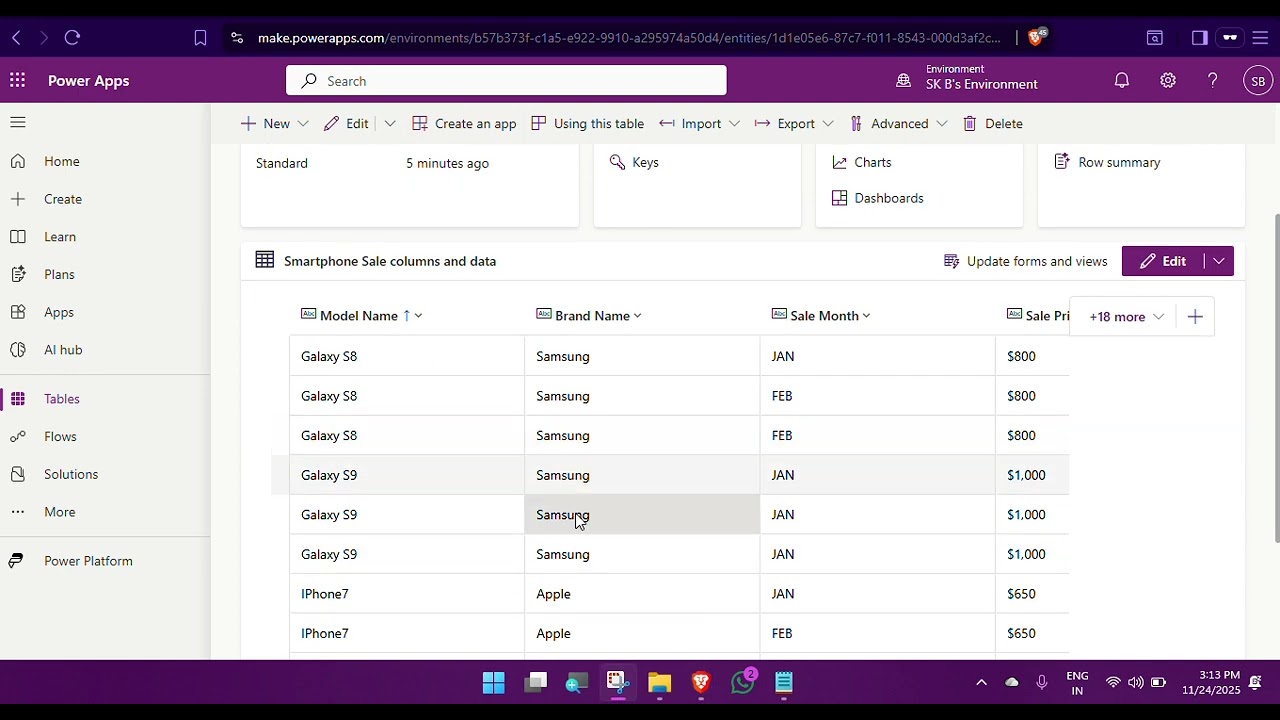Click the browser address bar URL

pos(629,38)
